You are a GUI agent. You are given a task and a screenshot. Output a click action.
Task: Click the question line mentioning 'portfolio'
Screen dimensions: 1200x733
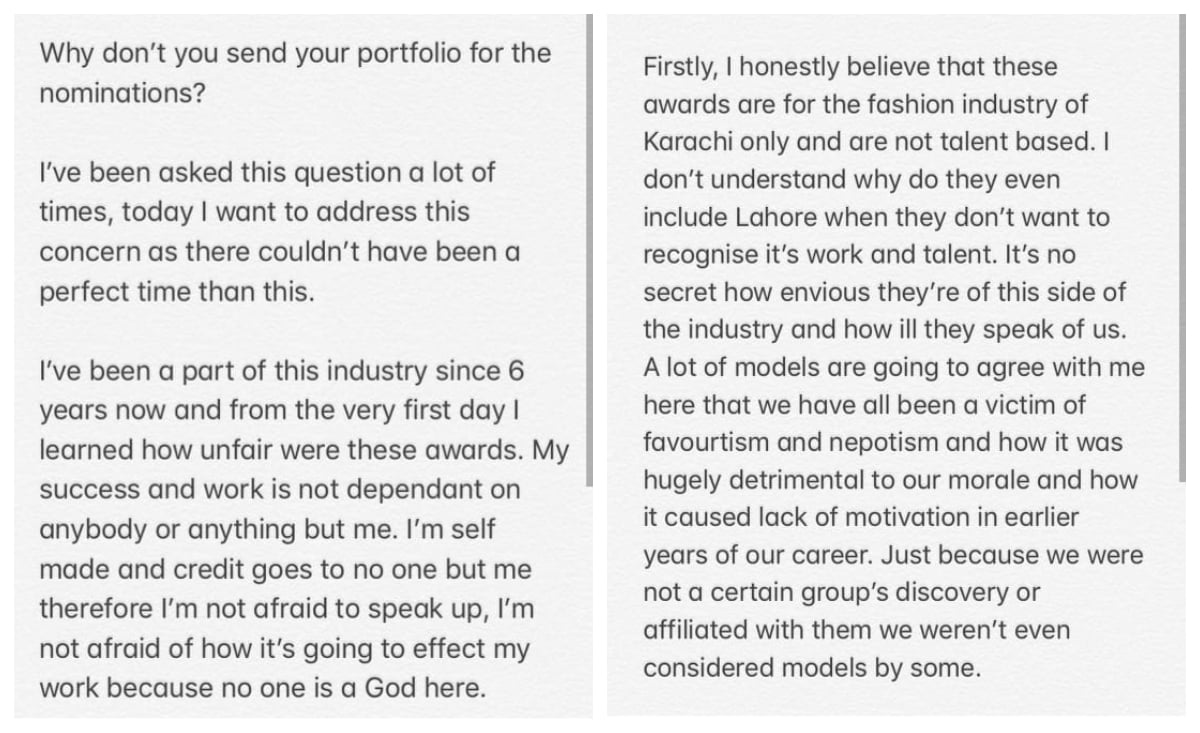pos(295,53)
